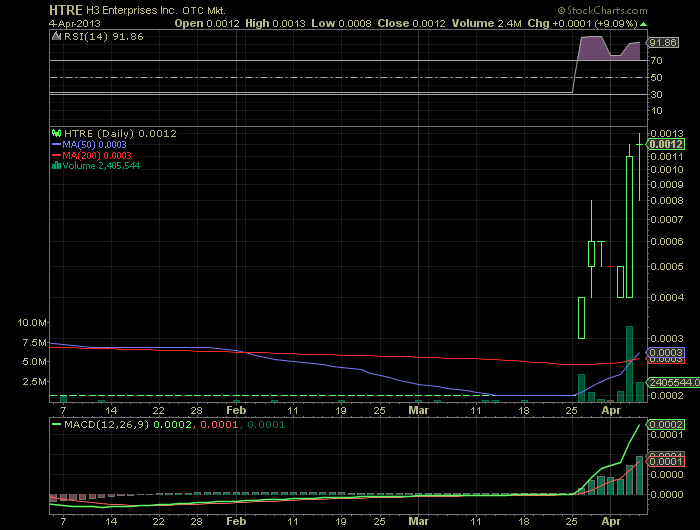Click the '4-Apr-2013' date text
Image resolution: width=700 pixels, height=530 pixels.
click(x=75, y=24)
